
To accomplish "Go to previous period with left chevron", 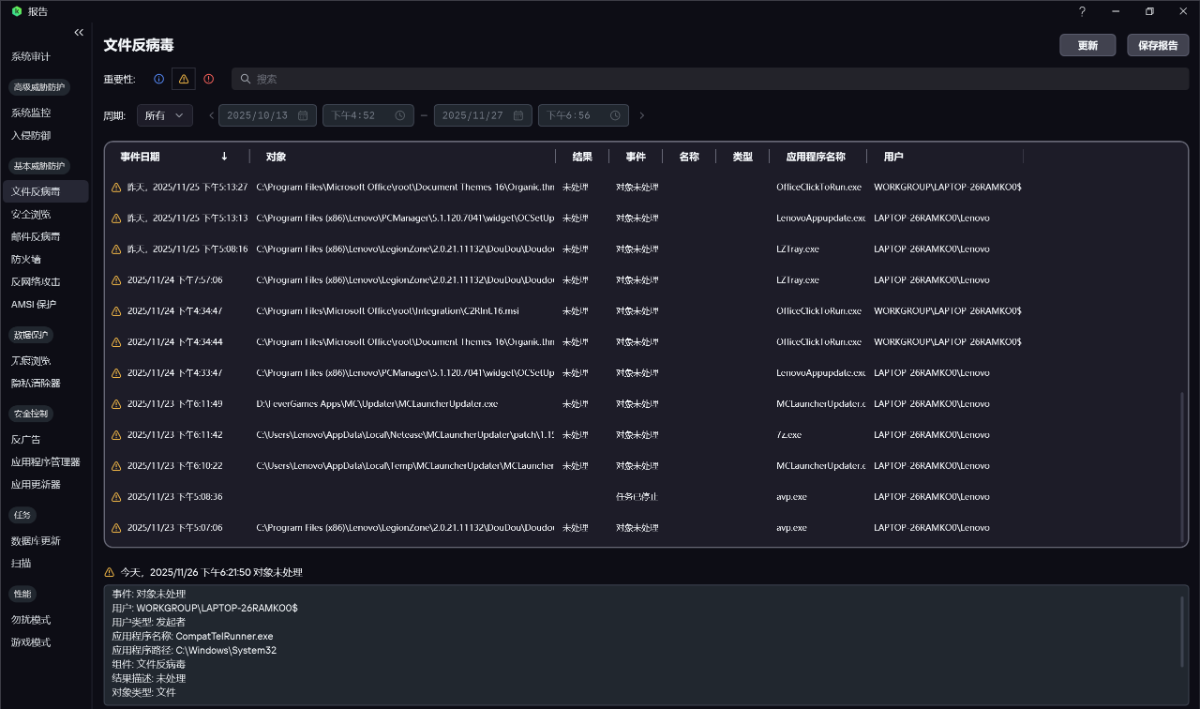I will click(211, 116).
